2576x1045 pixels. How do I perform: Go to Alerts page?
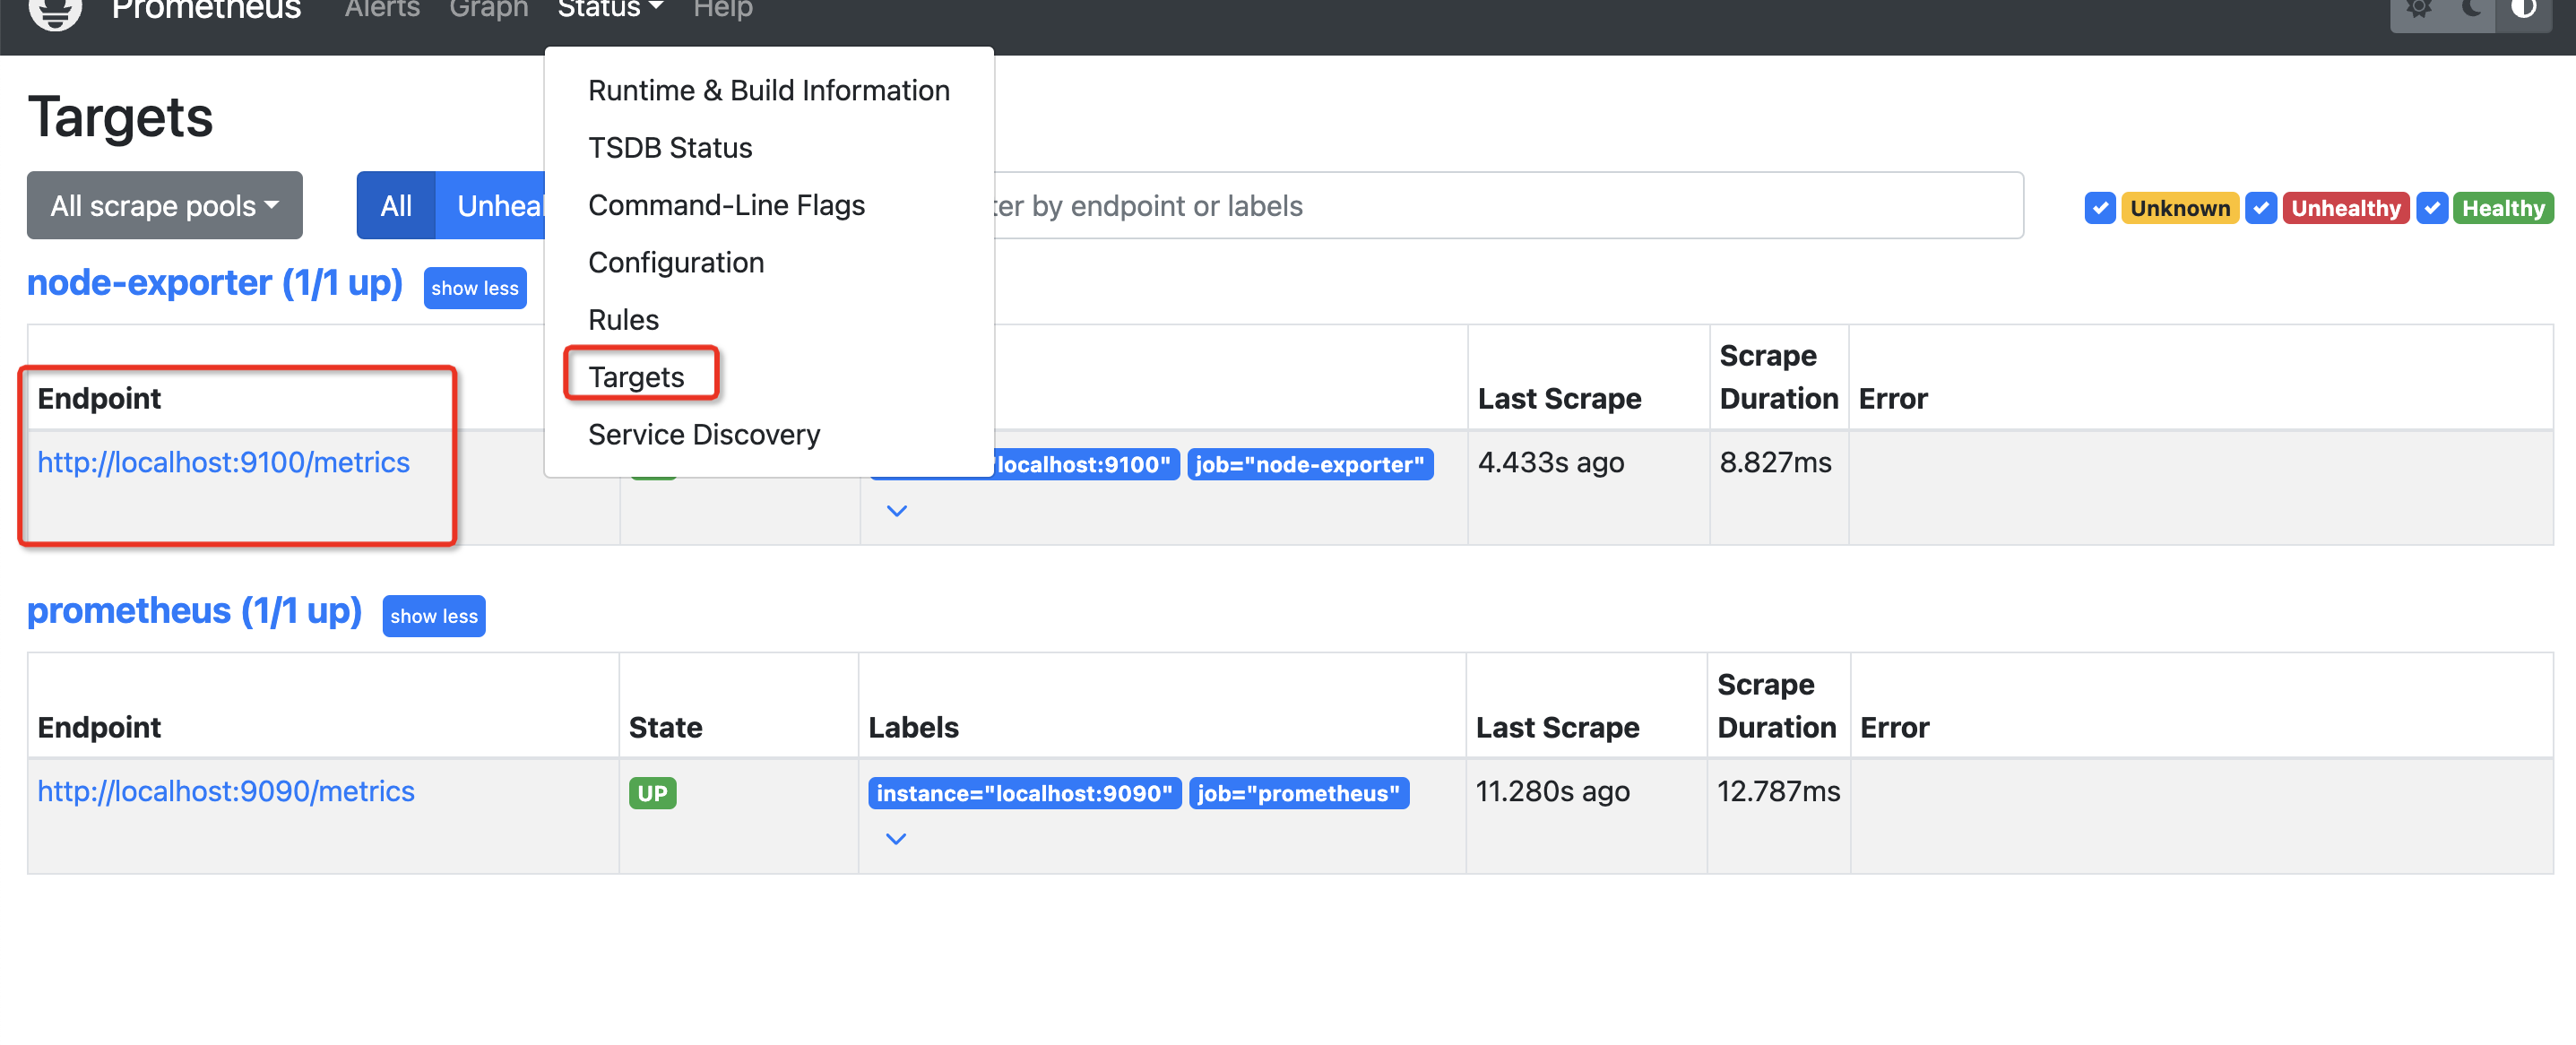(x=382, y=10)
